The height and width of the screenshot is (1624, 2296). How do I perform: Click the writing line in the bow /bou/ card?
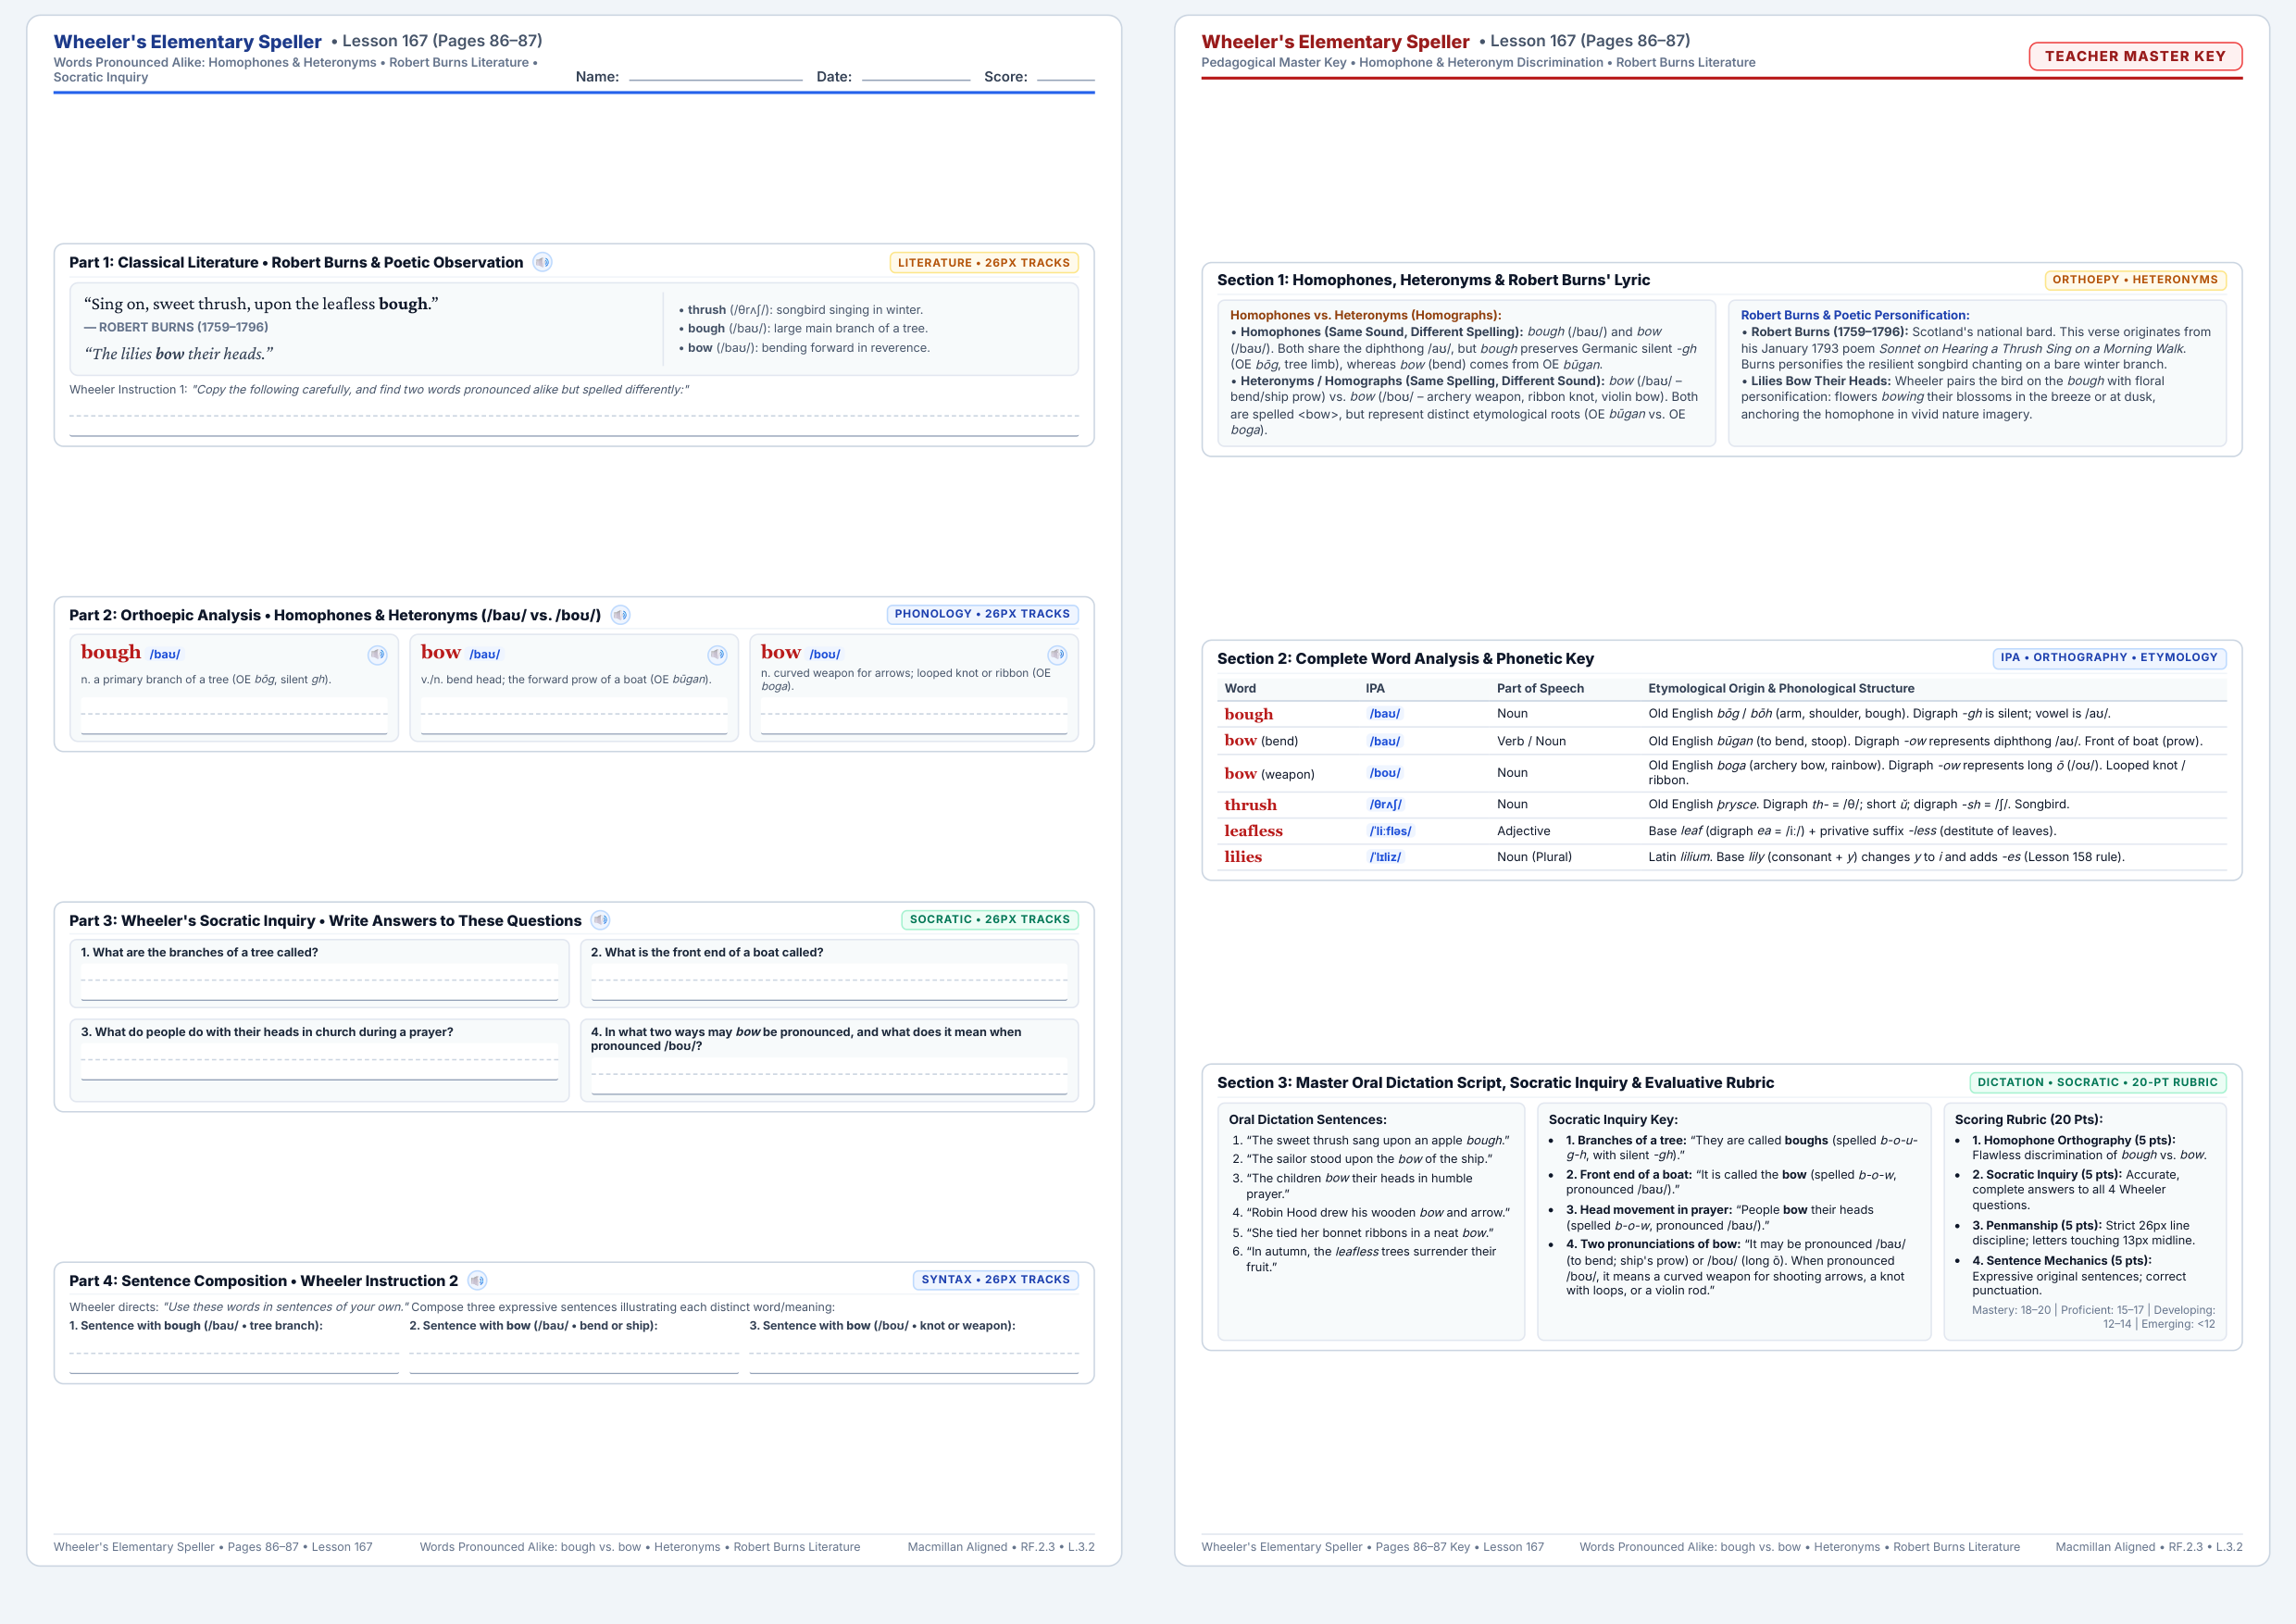(914, 716)
